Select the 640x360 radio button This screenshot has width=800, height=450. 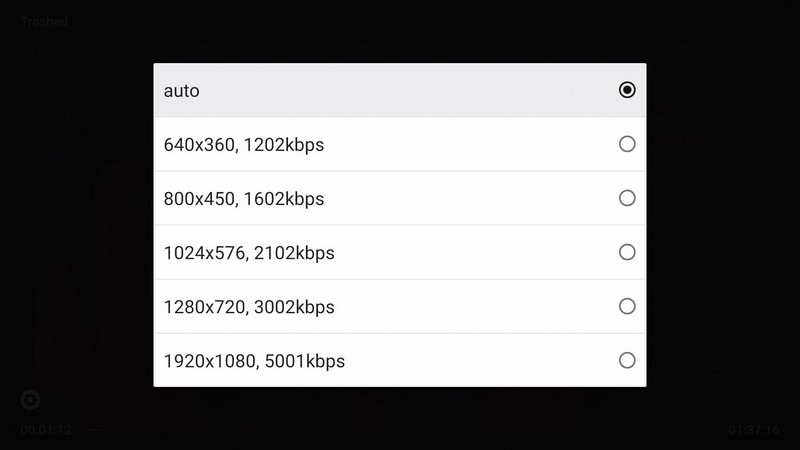627,144
